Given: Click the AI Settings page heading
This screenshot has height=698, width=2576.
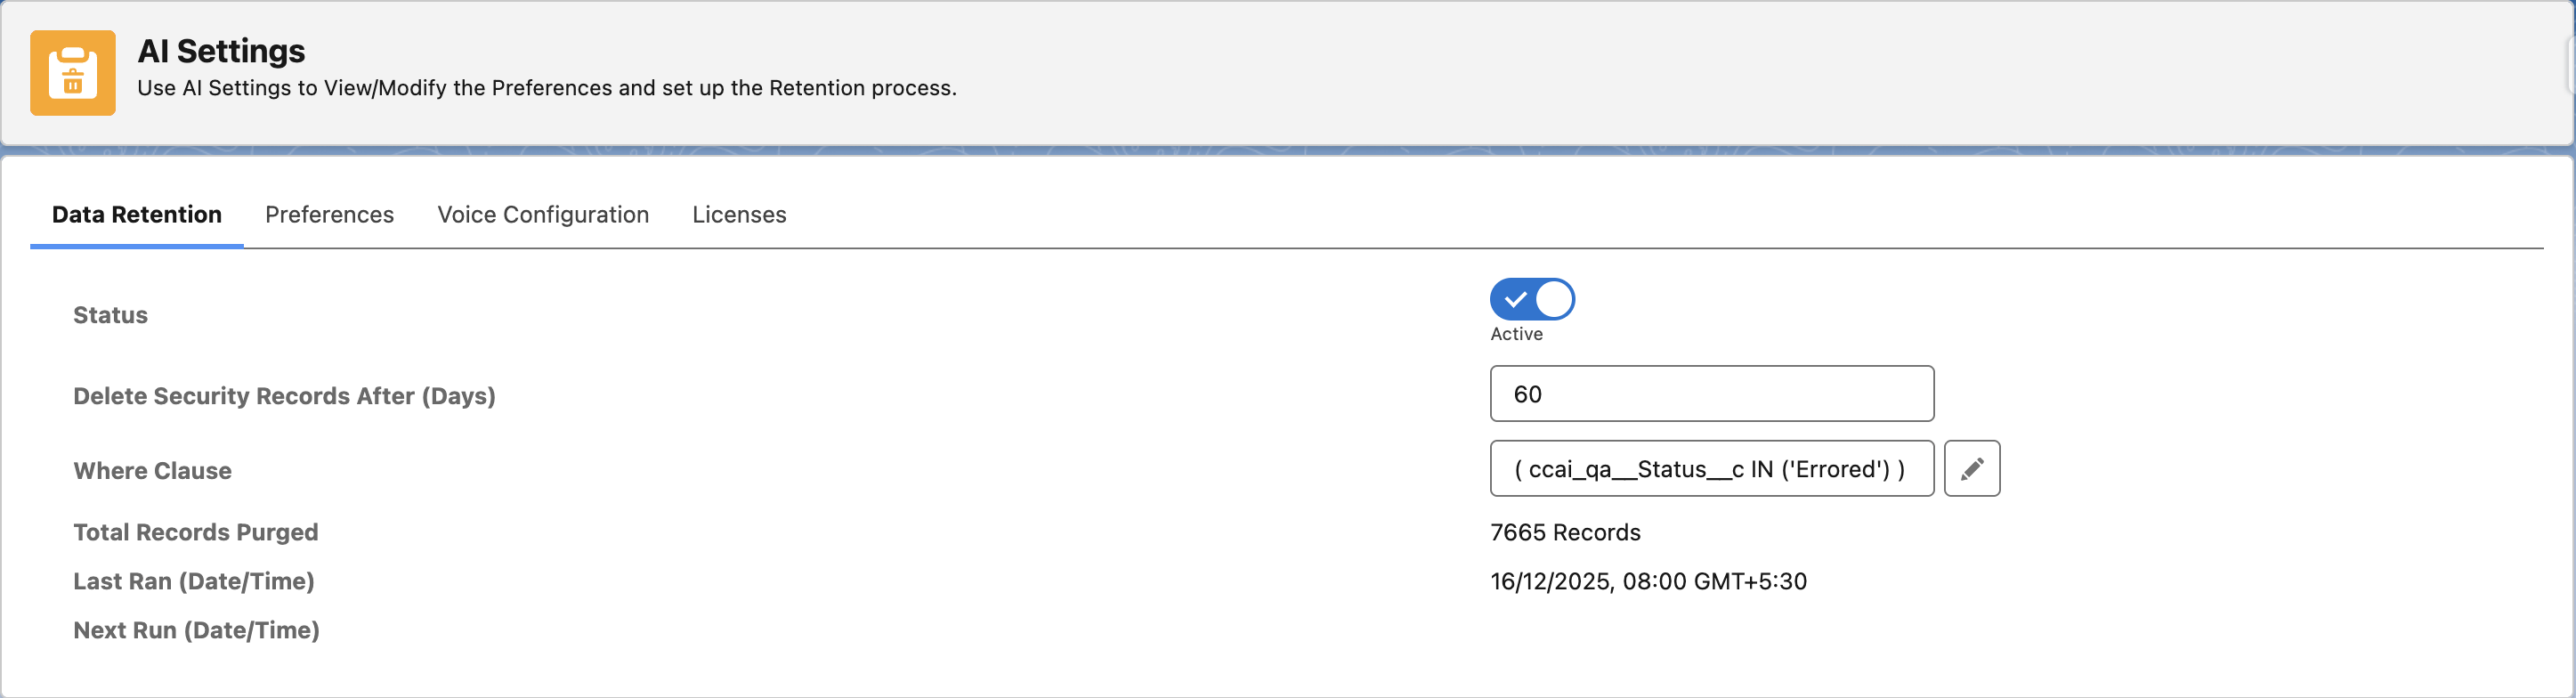Looking at the screenshot, I should point(221,51).
